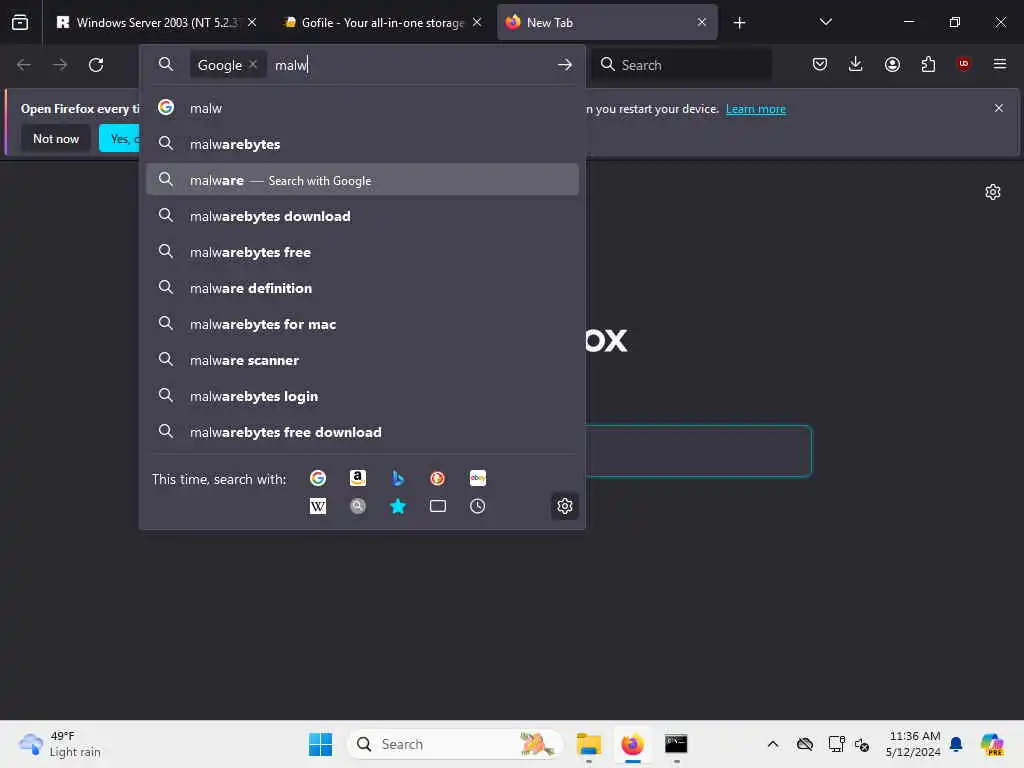
Task: Select 'malware — Search with Google' suggestion
Action: [362, 180]
